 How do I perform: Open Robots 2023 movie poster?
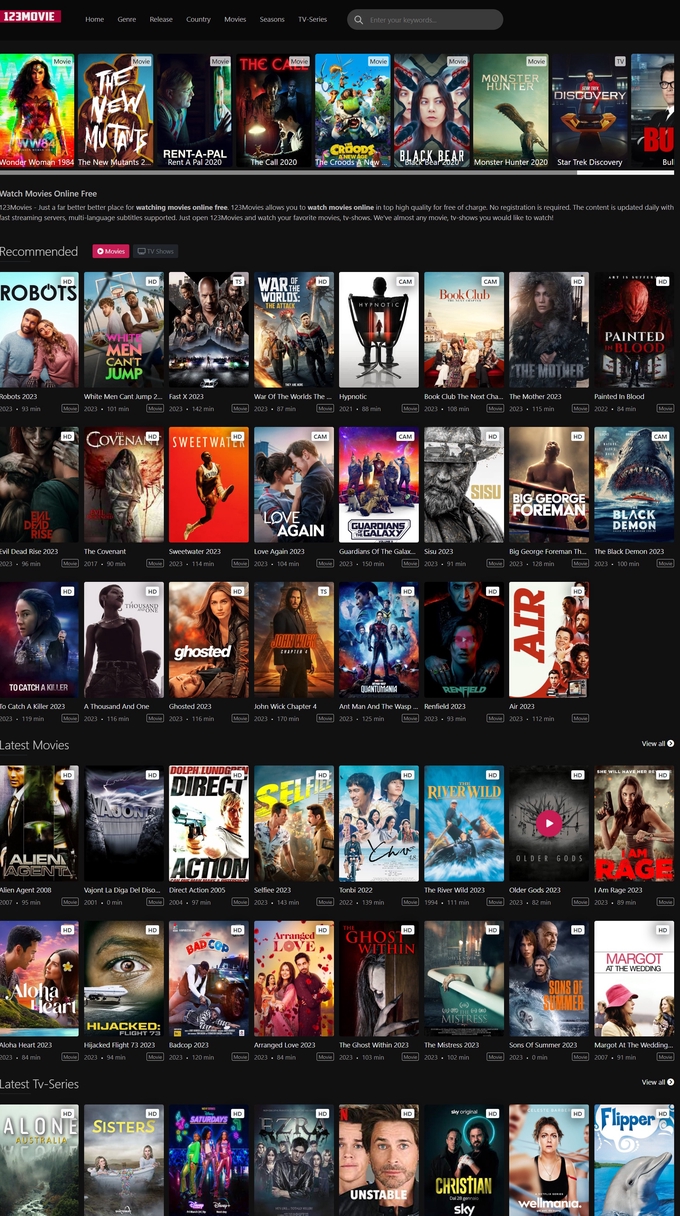(39, 330)
